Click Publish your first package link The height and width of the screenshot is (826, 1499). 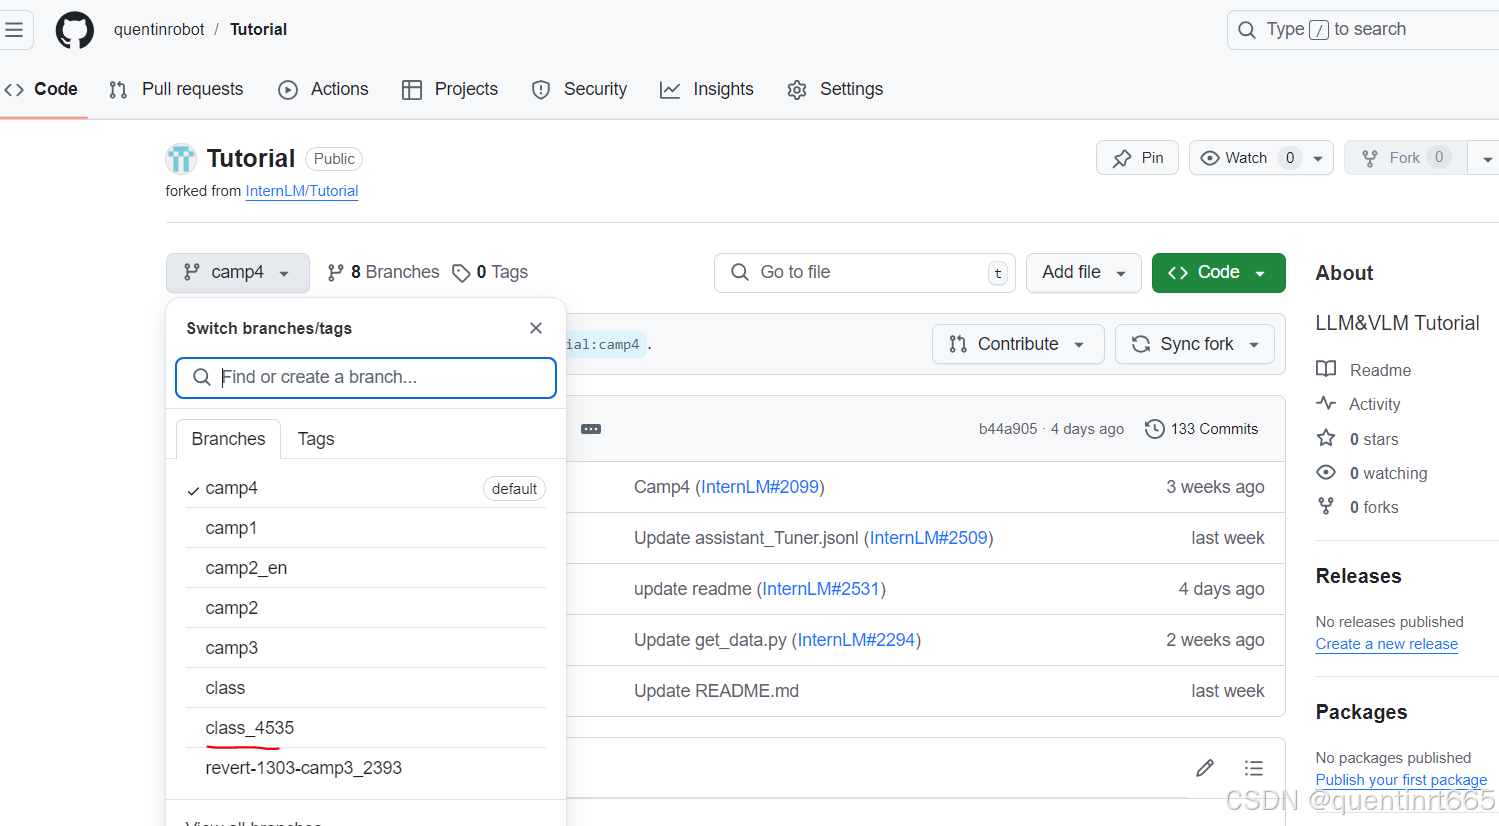click(x=1401, y=780)
